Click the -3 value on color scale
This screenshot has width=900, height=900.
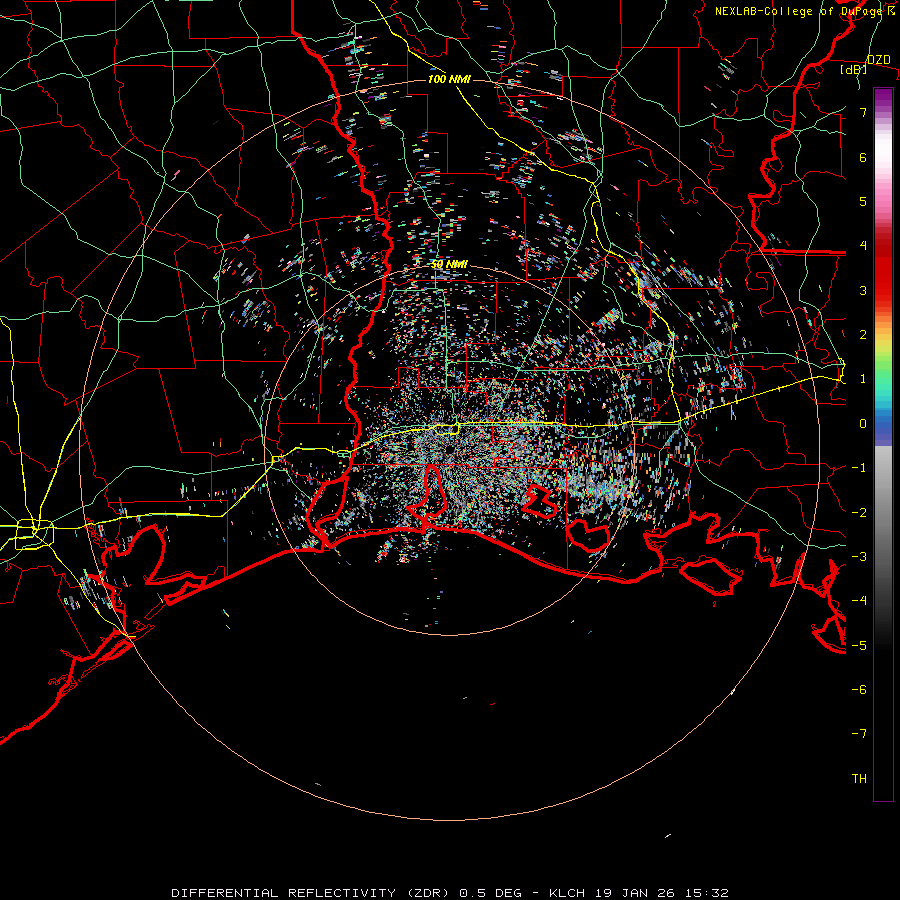click(859, 557)
